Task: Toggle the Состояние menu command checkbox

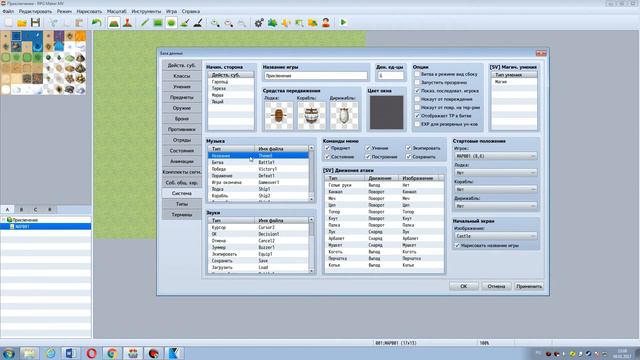Action: [327, 157]
